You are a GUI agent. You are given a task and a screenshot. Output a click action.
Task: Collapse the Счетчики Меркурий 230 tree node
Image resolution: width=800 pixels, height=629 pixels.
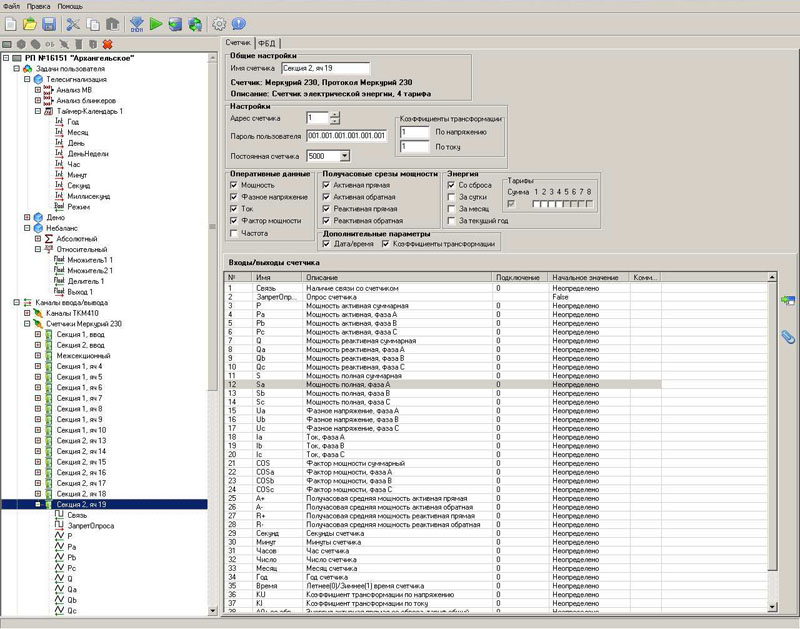click(28, 324)
